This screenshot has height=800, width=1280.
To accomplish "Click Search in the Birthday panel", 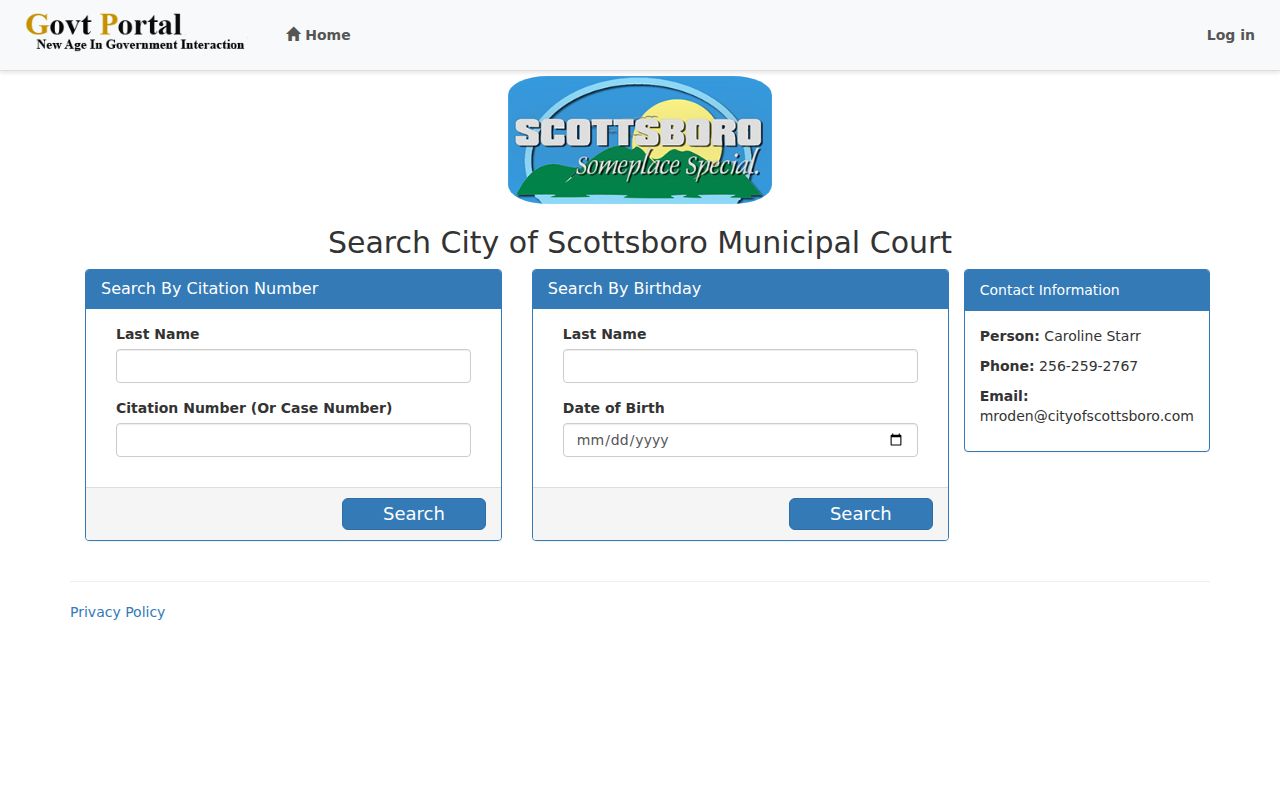I will (861, 514).
